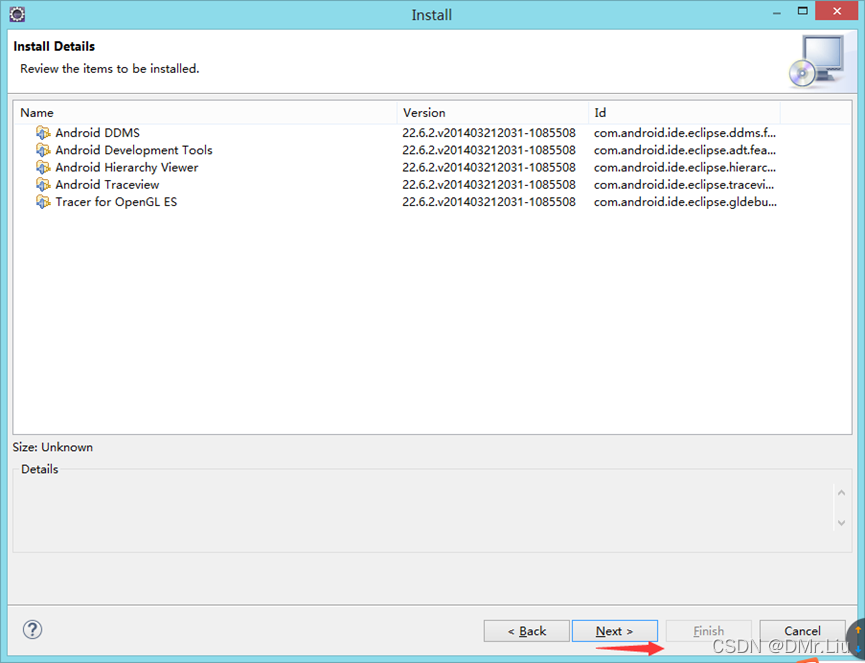Image resolution: width=865 pixels, height=663 pixels.
Task: Close the Install dialog window
Action: click(837, 11)
